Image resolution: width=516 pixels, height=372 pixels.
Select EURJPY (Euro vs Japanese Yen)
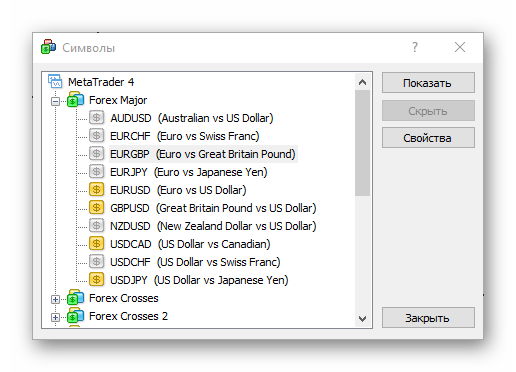pos(189,172)
